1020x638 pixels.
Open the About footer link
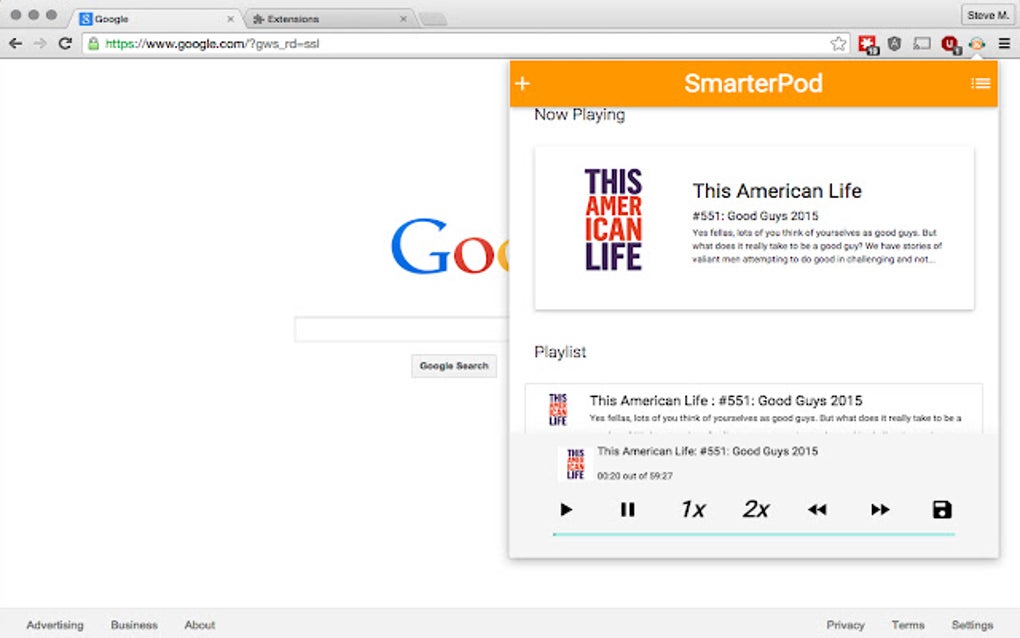coord(200,624)
